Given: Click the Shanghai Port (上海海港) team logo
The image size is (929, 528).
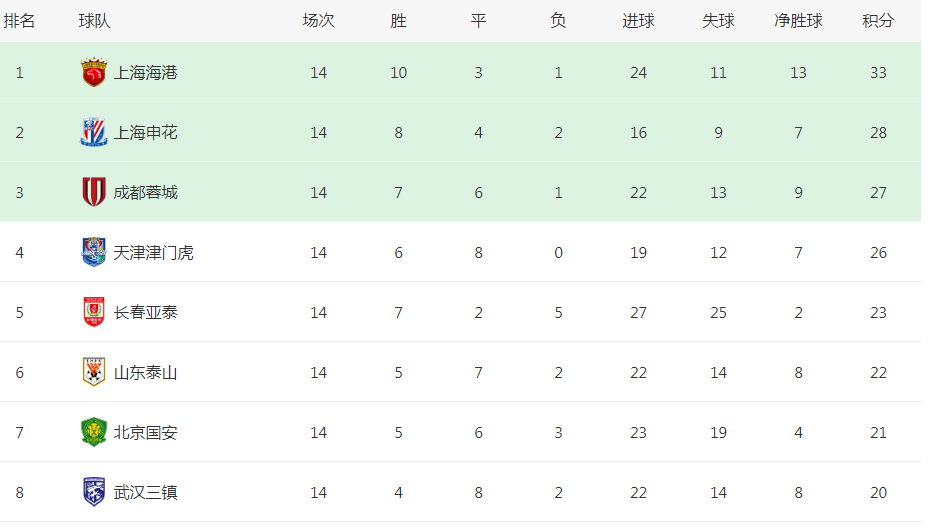Looking at the screenshot, I should pos(93,72).
